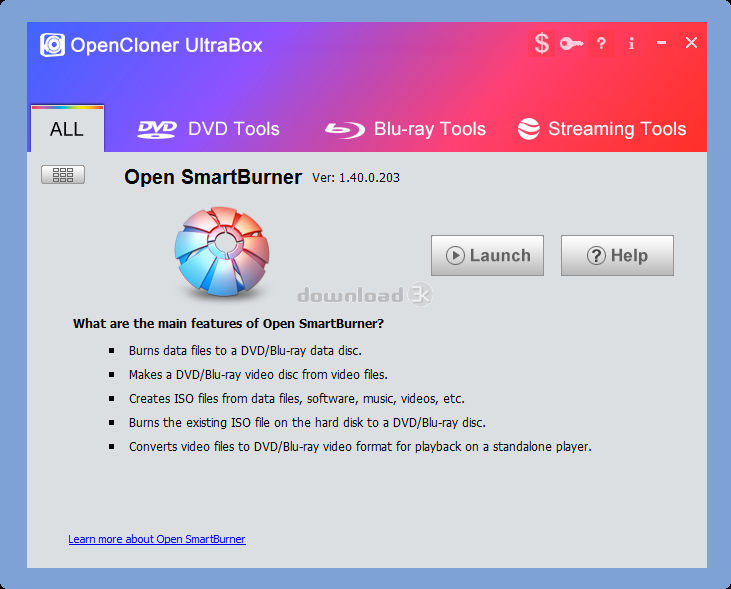Select the ALL tab
This screenshot has width=731, height=589.
[67, 129]
